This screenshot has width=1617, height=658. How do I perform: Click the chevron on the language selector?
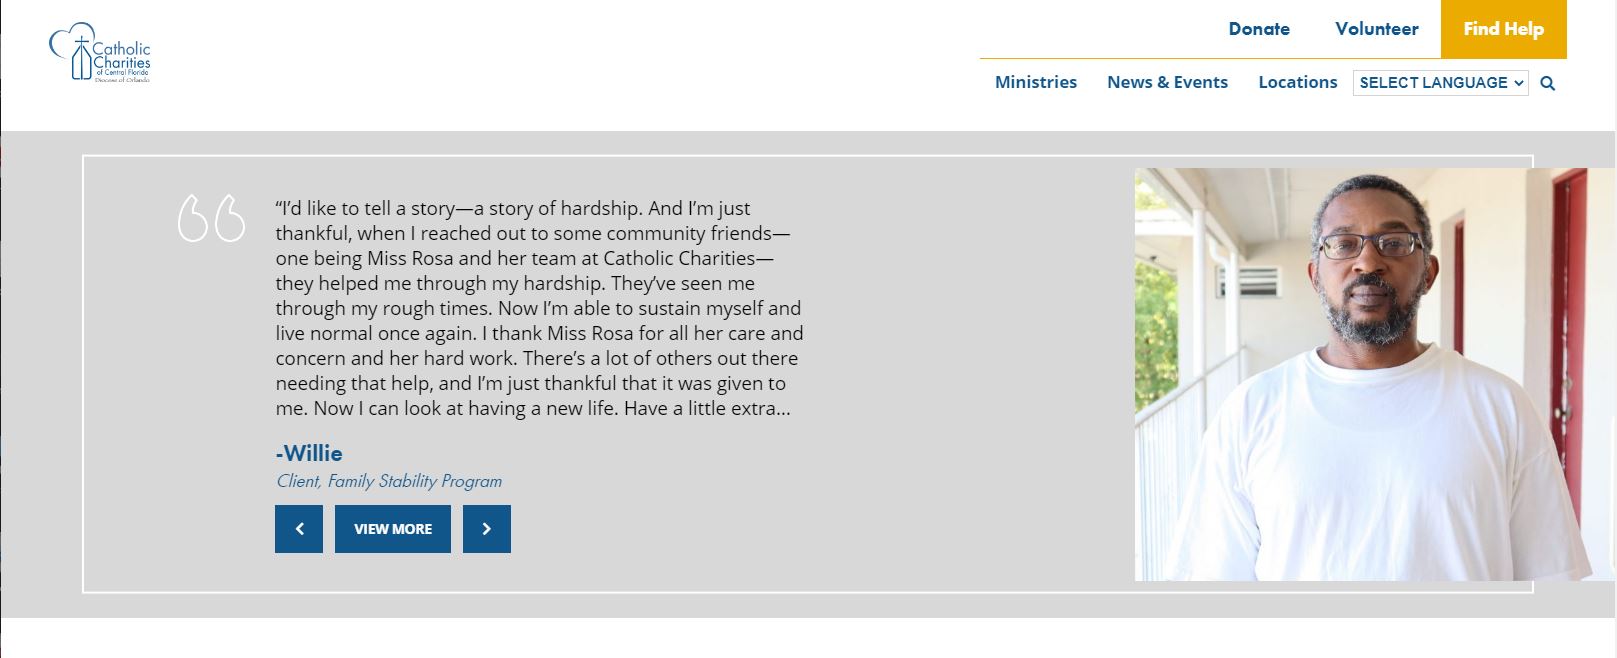pyautogui.click(x=1518, y=83)
